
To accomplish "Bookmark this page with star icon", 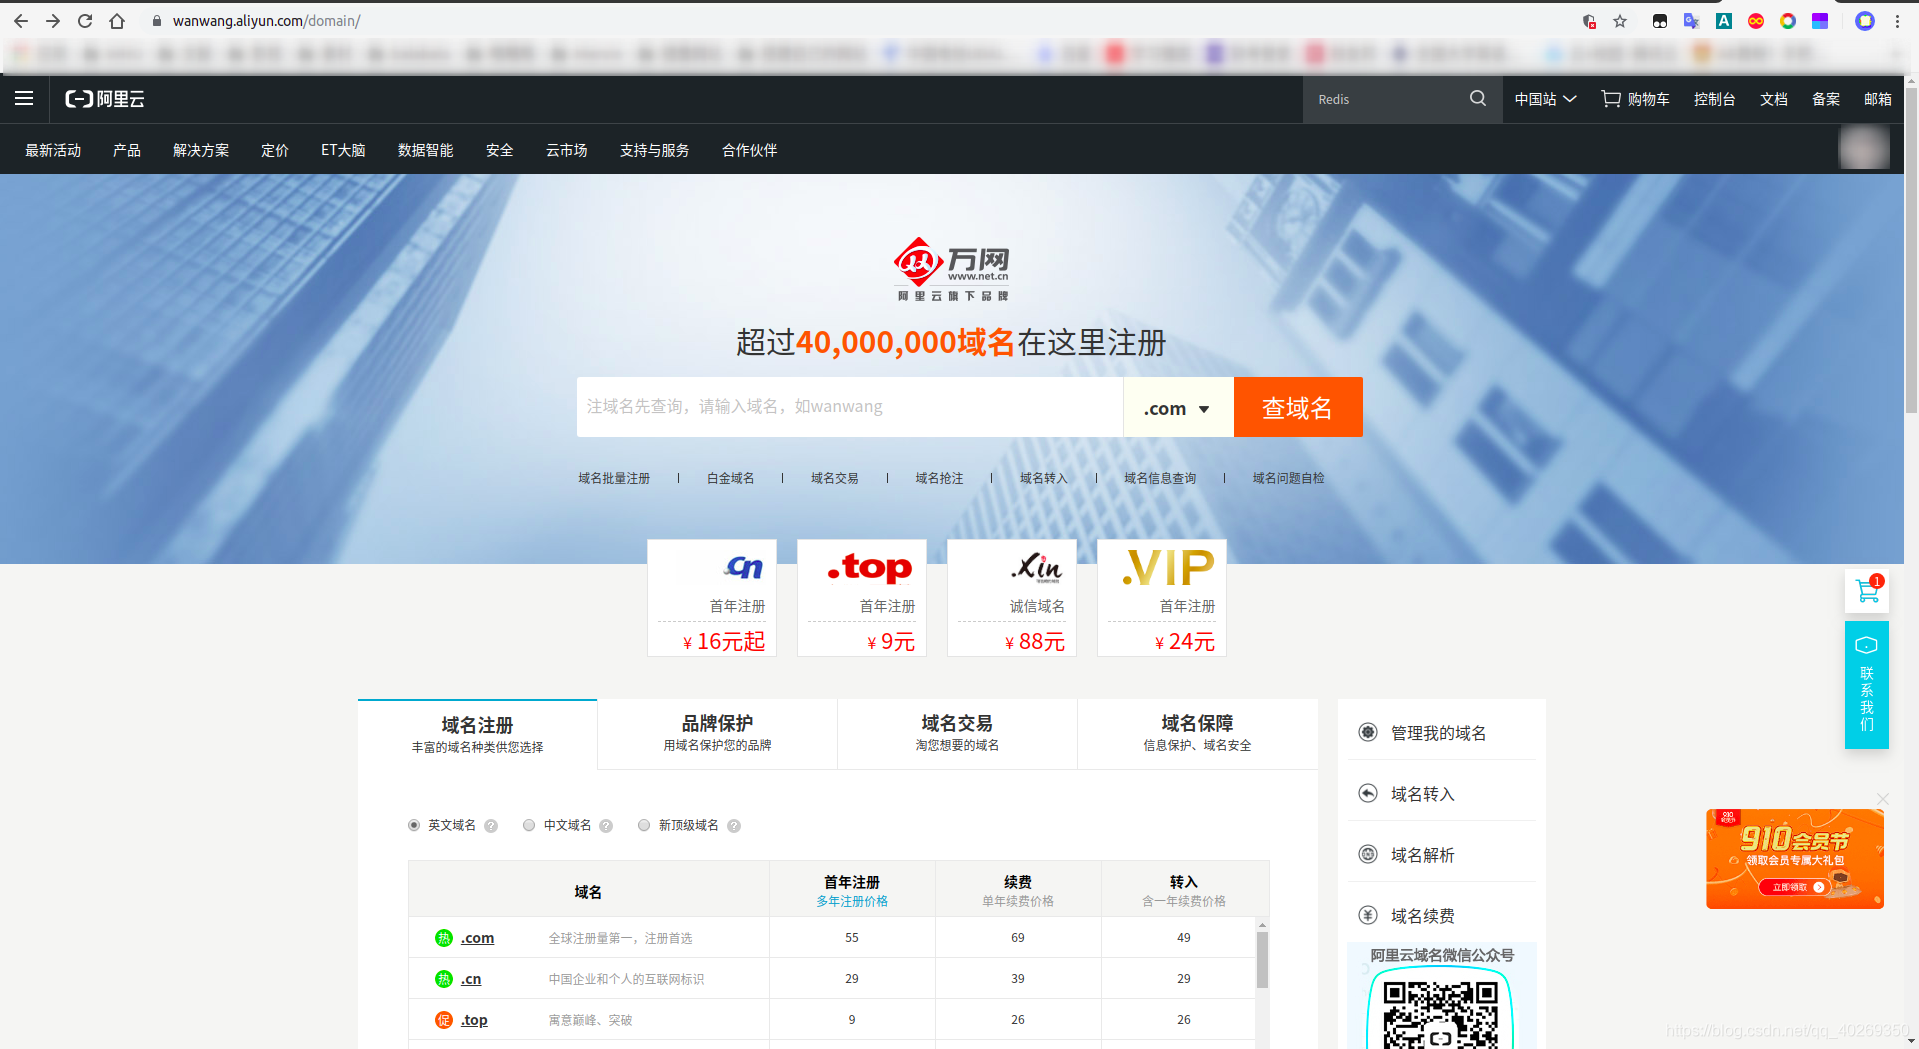I will [1620, 21].
